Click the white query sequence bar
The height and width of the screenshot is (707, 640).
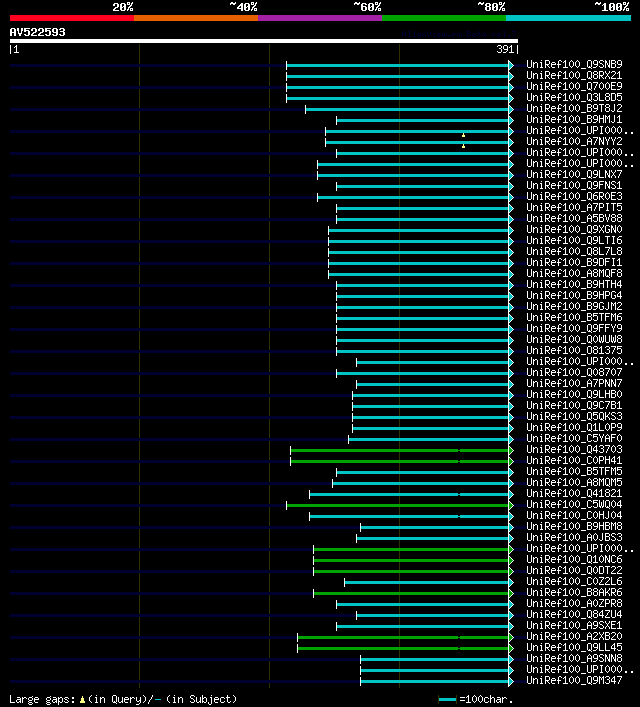(x=264, y=41)
